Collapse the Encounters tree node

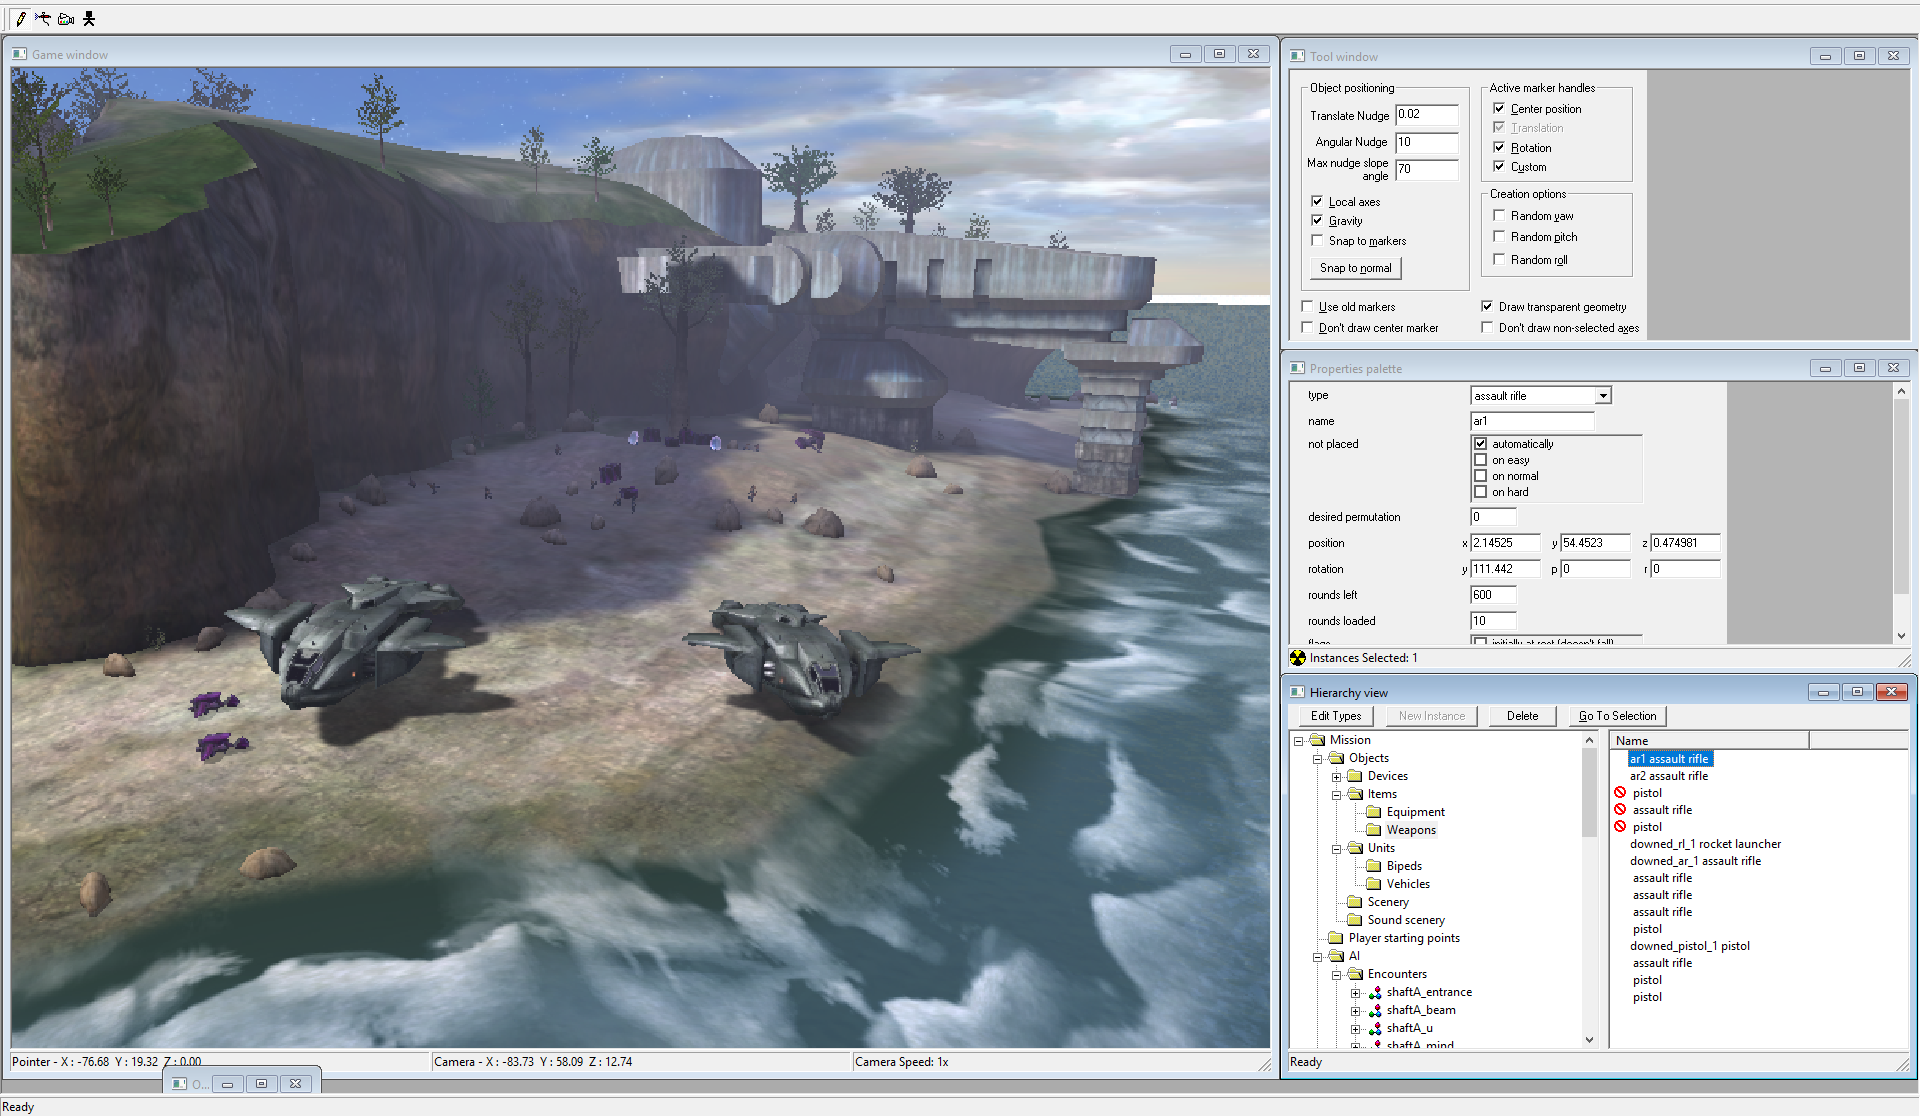pos(1336,974)
